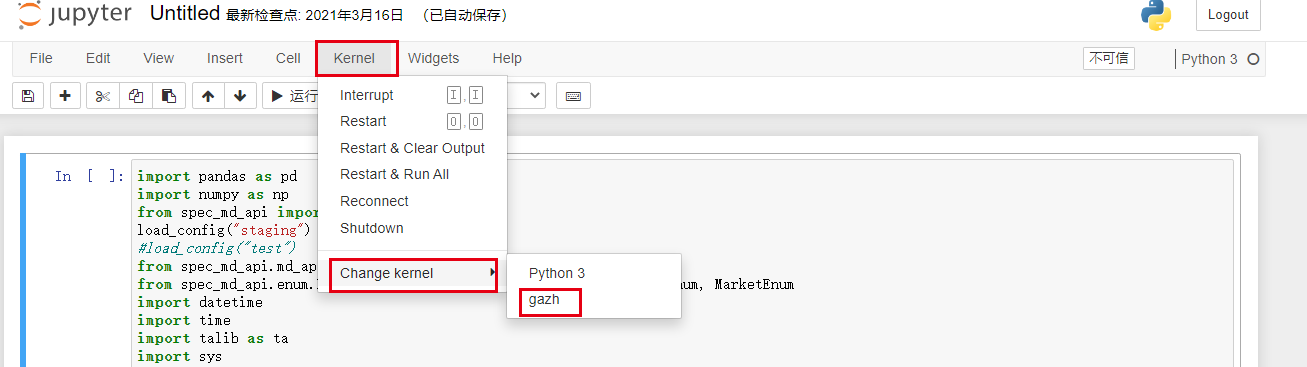Open the cell type dropdown
The image size is (1307, 367).
(527, 96)
